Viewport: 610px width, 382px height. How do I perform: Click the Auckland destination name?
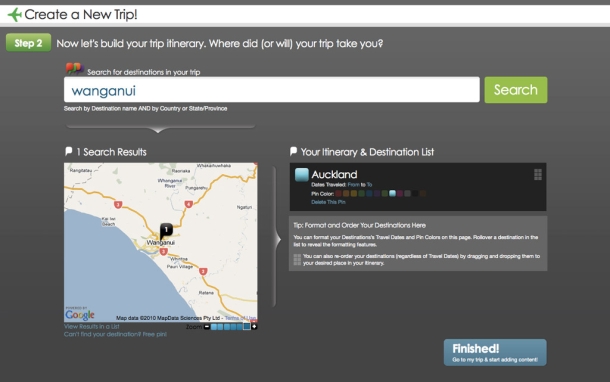click(x=334, y=174)
